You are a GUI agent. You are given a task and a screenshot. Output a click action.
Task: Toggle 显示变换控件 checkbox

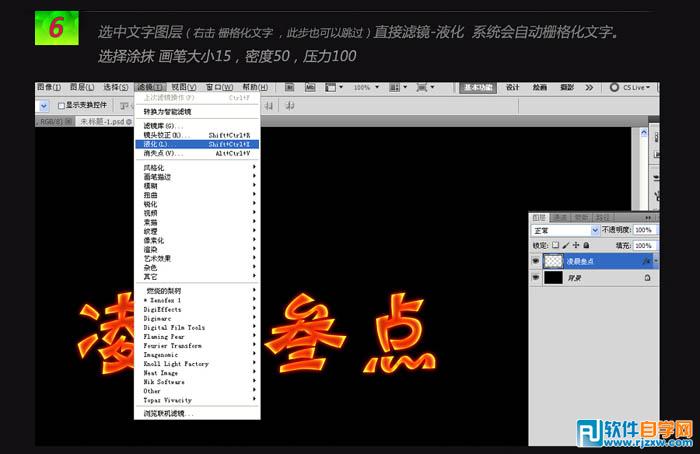click(62, 106)
